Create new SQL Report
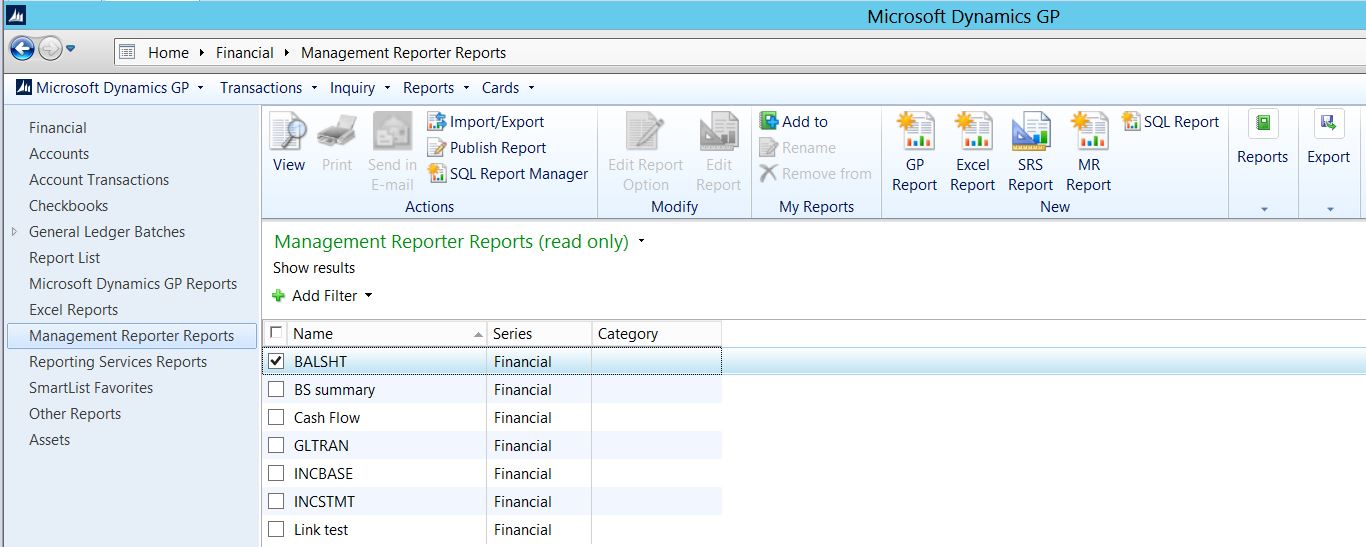The height and width of the screenshot is (547, 1366). [x=1171, y=121]
